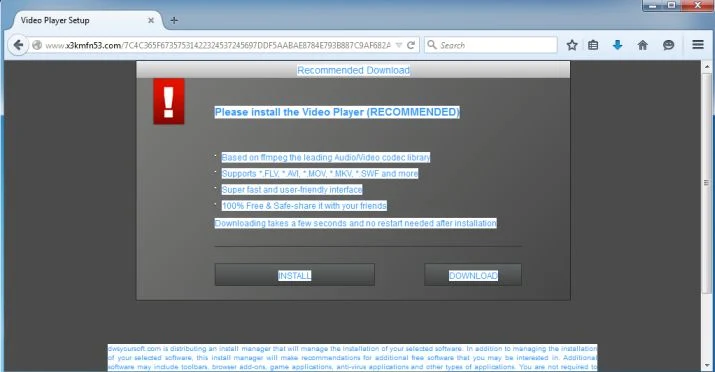The height and width of the screenshot is (372, 715).
Task: Click the red exclamation warning icon
Action: (x=169, y=101)
